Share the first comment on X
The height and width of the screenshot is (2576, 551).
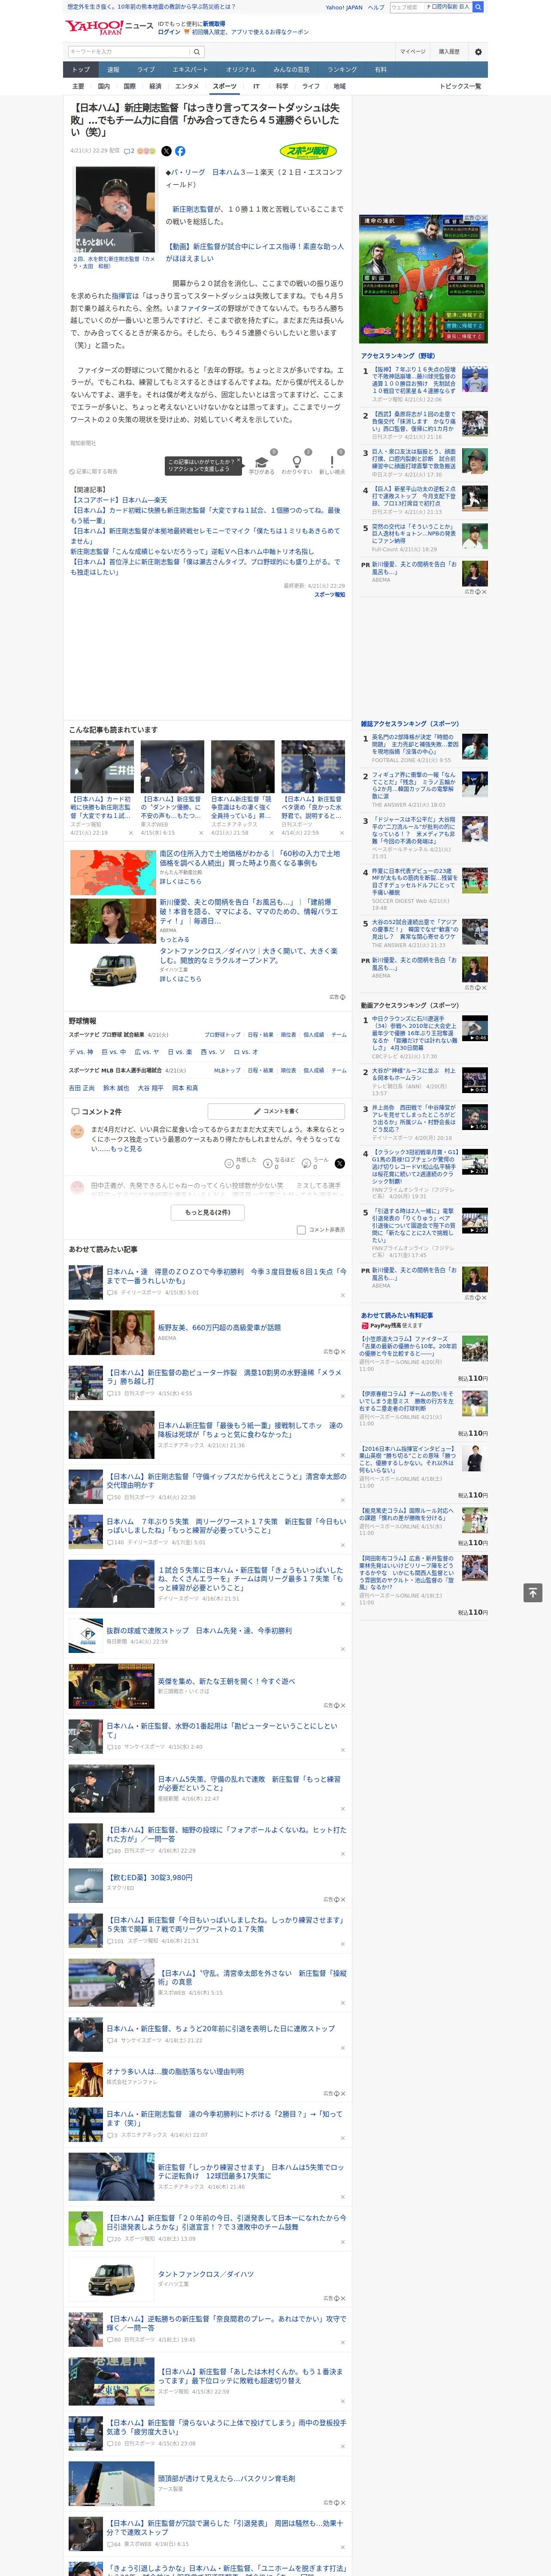click(x=340, y=1163)
